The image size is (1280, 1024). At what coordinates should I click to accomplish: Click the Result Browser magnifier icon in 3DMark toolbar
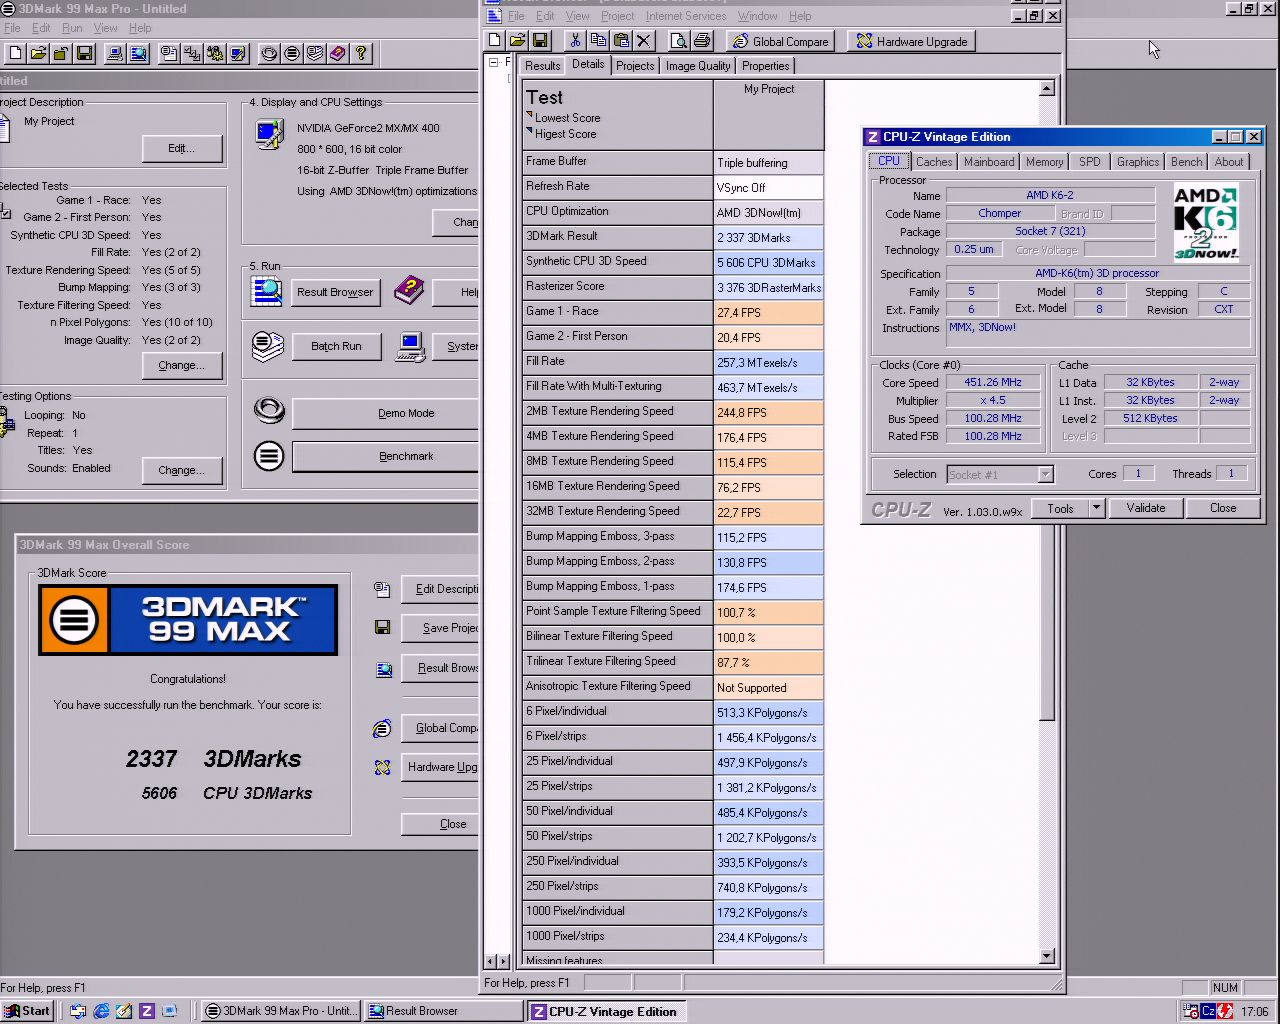click(x=138, y=53)
